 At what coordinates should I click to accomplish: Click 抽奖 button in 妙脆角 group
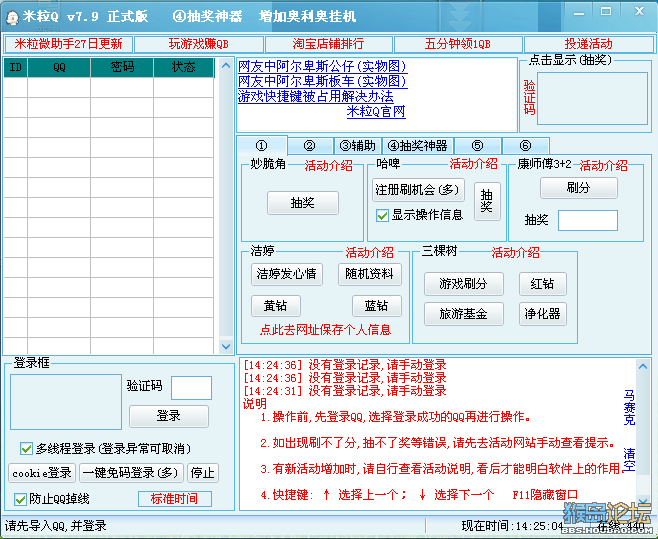pos(303,203)
